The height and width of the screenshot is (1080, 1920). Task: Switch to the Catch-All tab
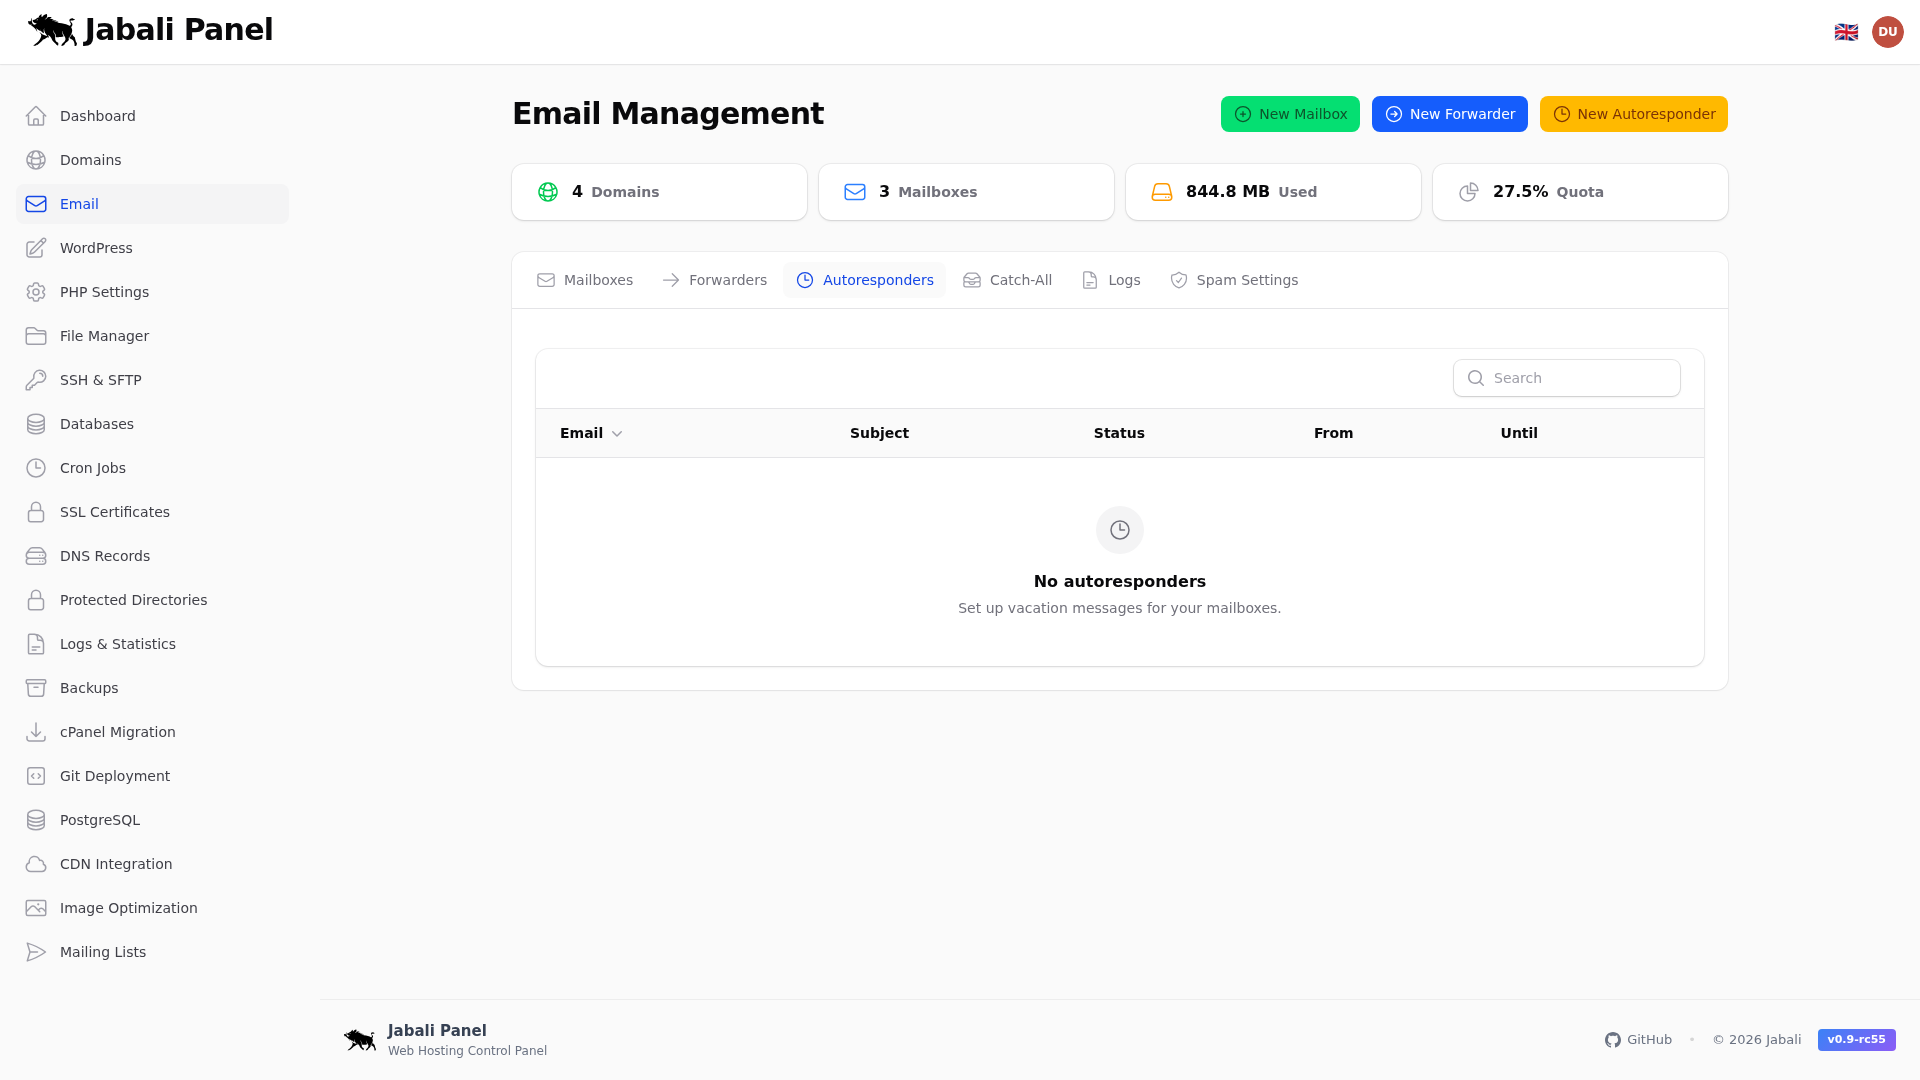click(1007, 280)
